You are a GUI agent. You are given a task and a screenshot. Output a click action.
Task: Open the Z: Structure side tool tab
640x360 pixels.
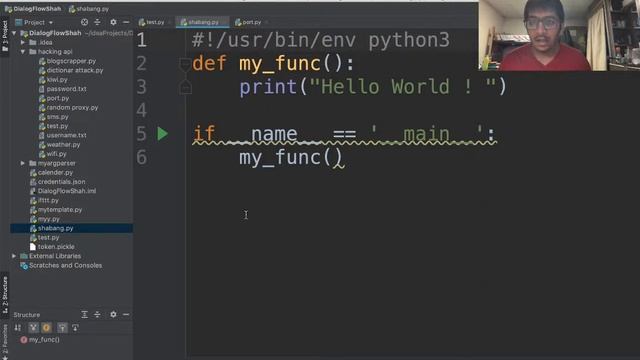click(5, 295)
